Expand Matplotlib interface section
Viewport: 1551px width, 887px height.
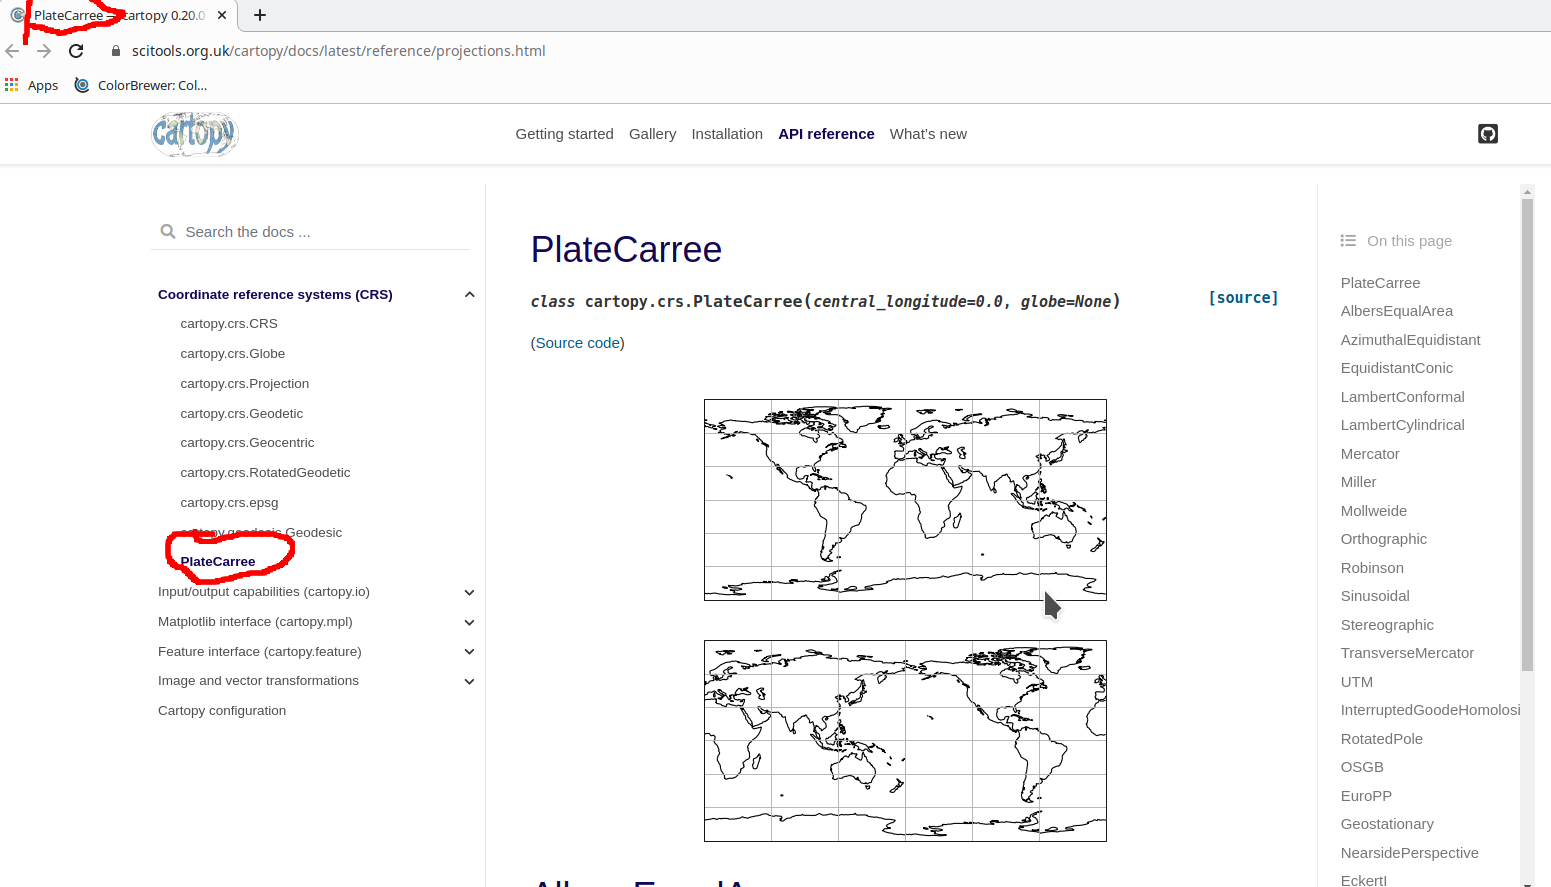click(x=469, y=622)
